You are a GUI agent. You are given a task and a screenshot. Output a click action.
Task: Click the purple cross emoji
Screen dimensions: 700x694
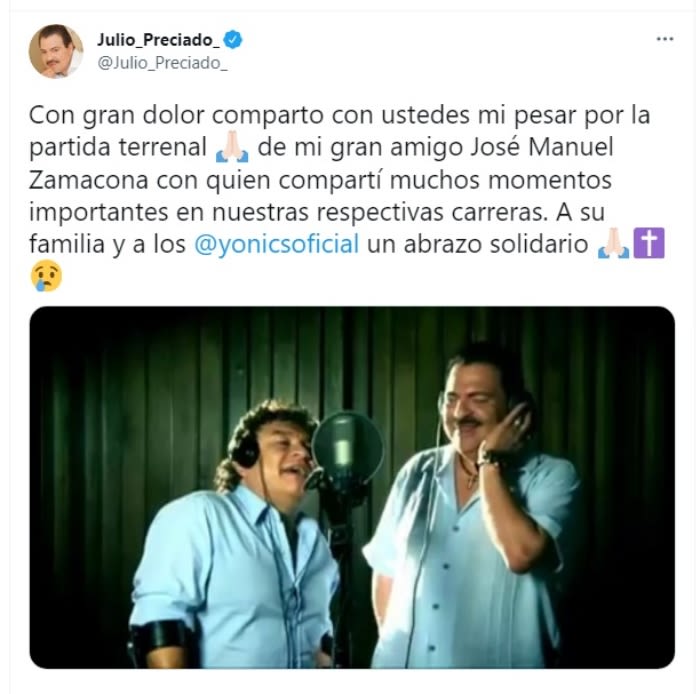coord(649,243)
